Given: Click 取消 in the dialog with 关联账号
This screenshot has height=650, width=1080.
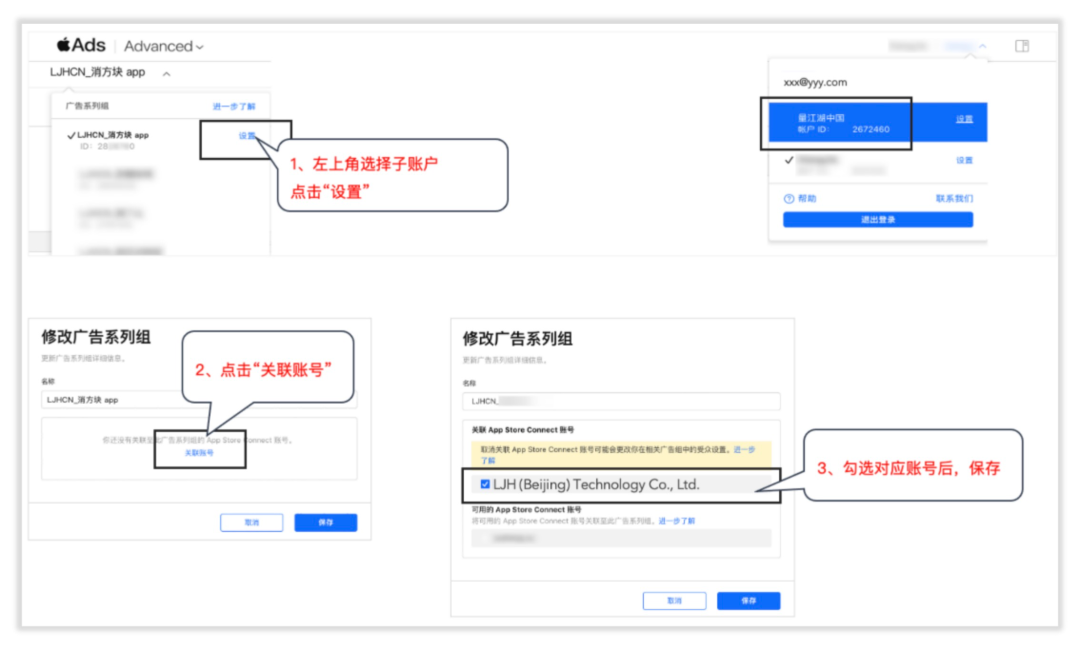Looking at the screenshot, I should pyautogui.click(x=251, y=523).
